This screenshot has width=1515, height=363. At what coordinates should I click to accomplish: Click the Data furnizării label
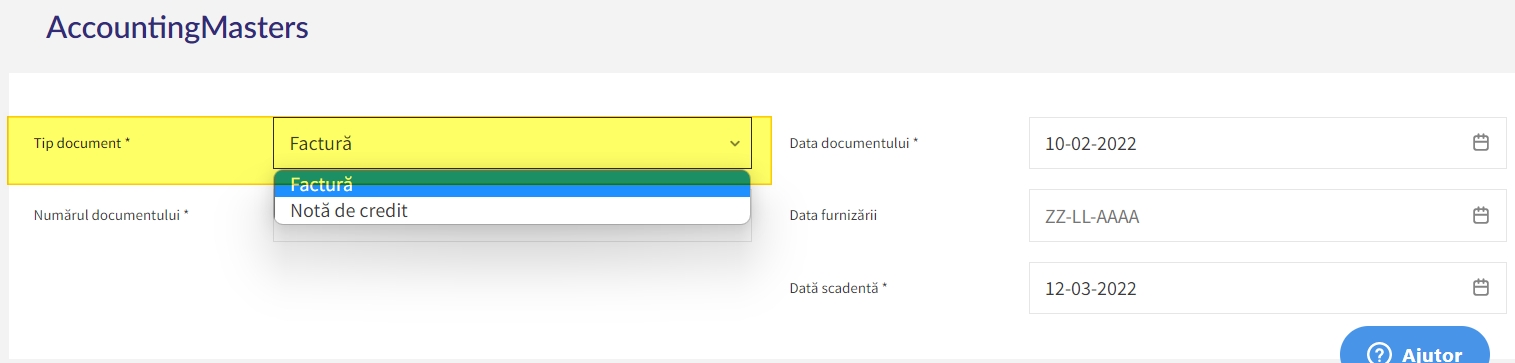pyautogui.click(x=833, y=215)
